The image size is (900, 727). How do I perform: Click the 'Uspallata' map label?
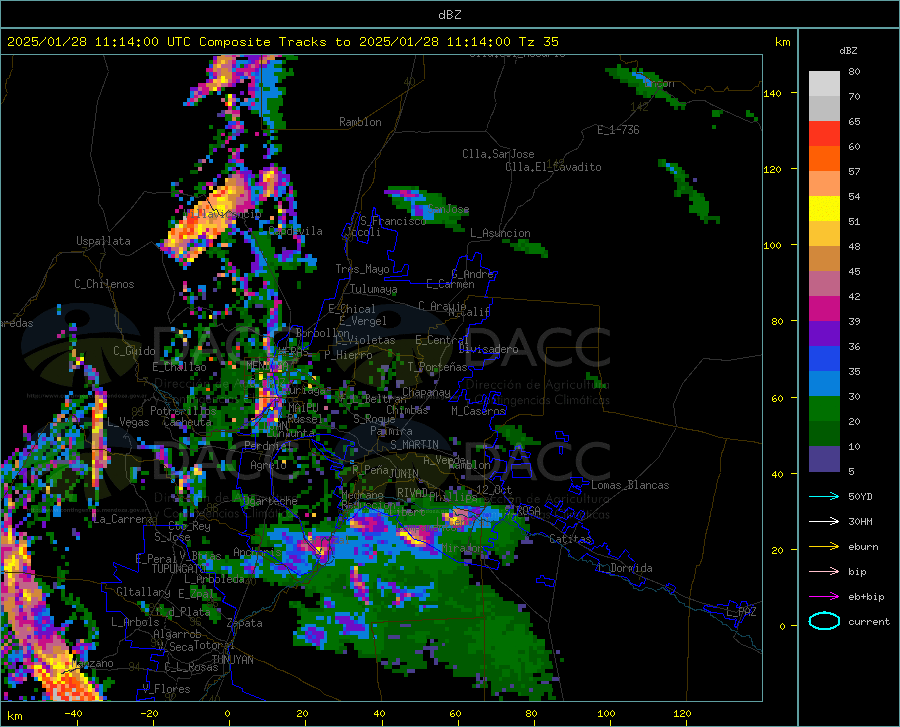[103, 241]
